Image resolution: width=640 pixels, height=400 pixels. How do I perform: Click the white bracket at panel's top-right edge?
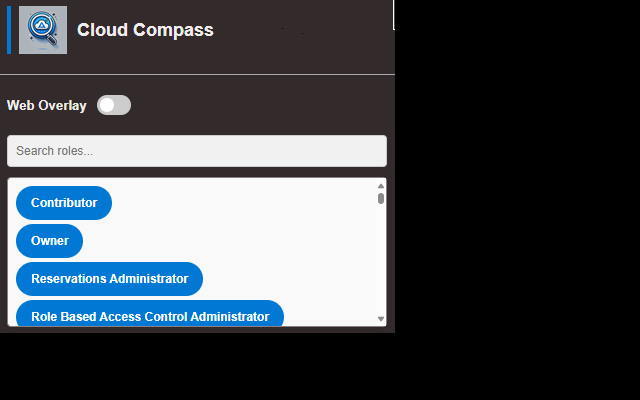coord(393,15)
